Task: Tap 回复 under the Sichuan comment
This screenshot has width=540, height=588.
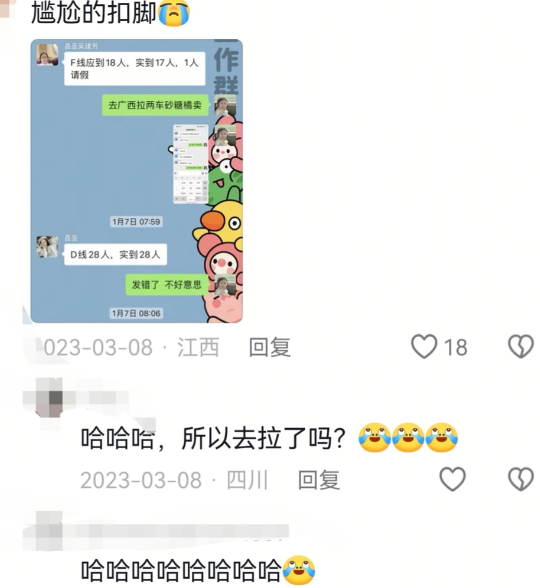Action: 319,480
